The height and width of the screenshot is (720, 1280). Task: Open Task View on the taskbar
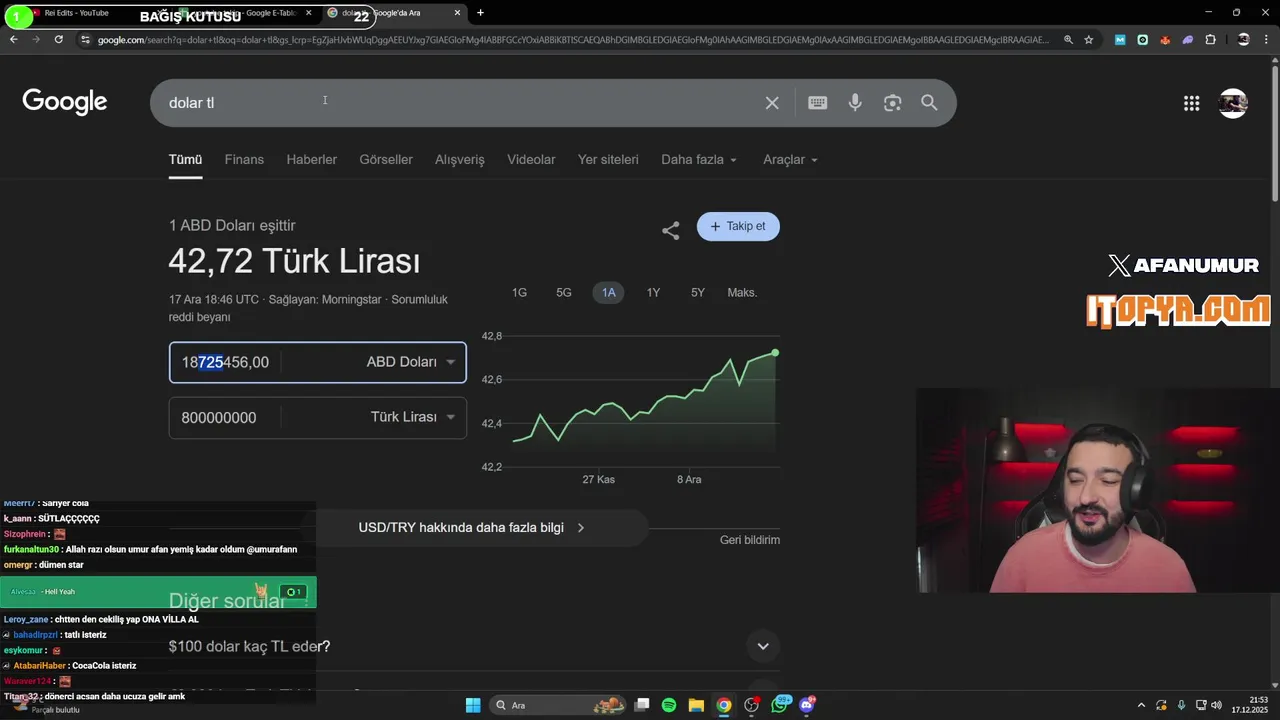pyautogui.click(x=642, y=705)
